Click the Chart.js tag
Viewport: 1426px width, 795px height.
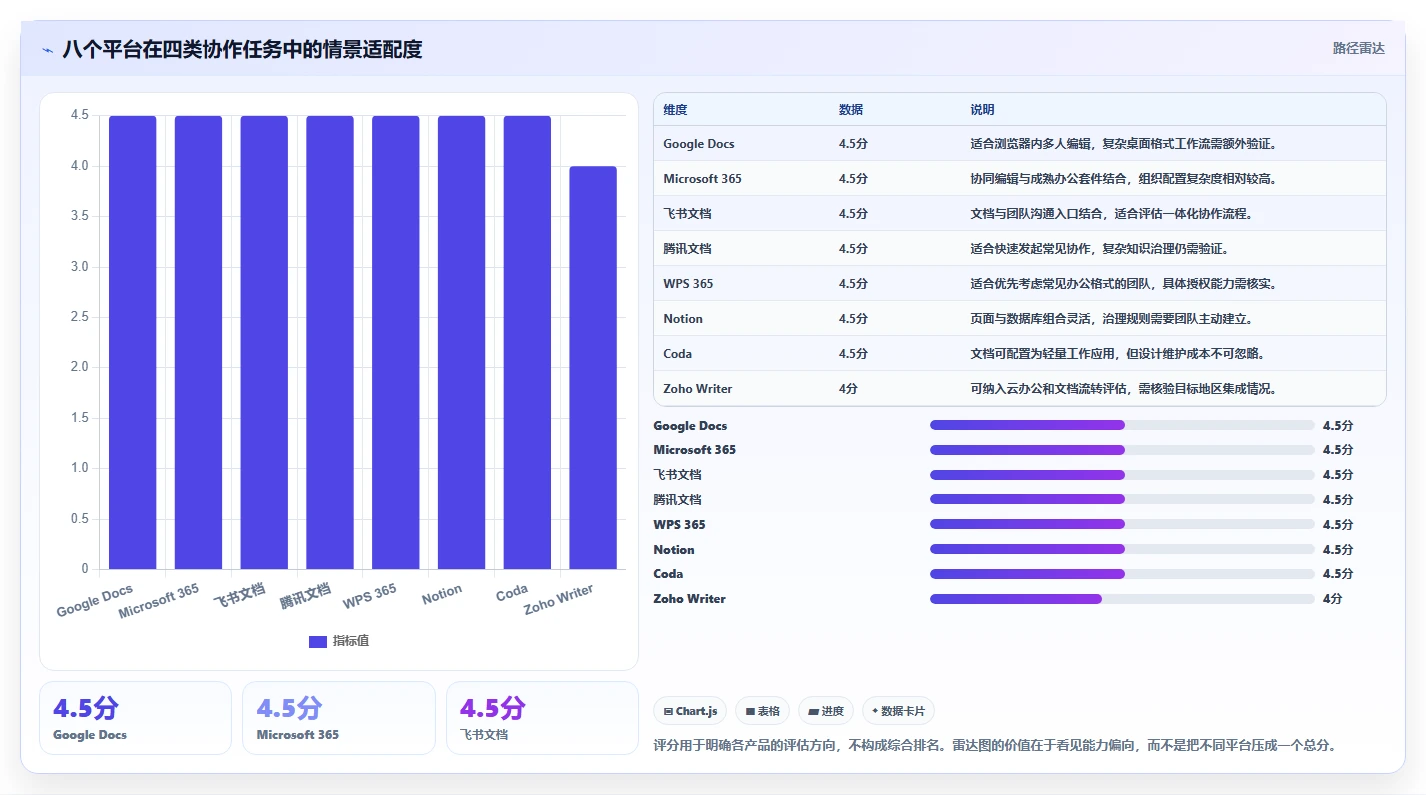[x=690, y=711]
